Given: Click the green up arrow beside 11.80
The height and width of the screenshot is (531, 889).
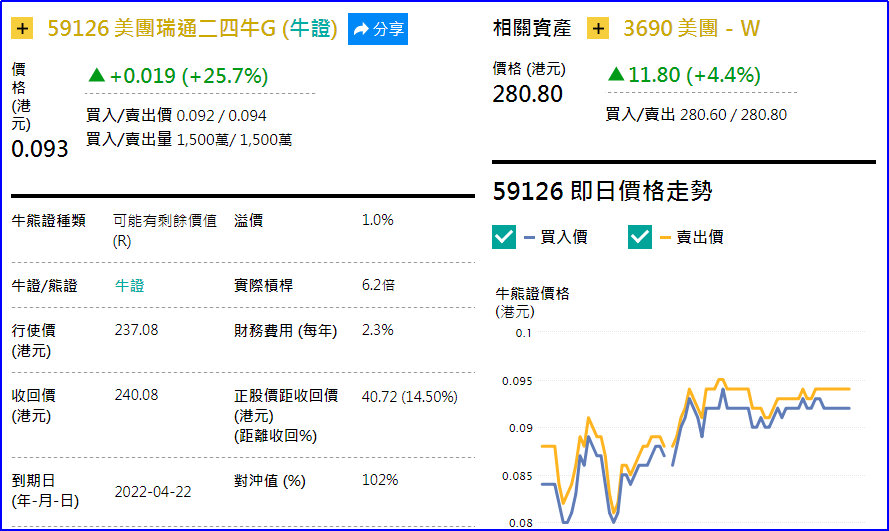Looking at the screenshot, I should click(x=616, y=74).
